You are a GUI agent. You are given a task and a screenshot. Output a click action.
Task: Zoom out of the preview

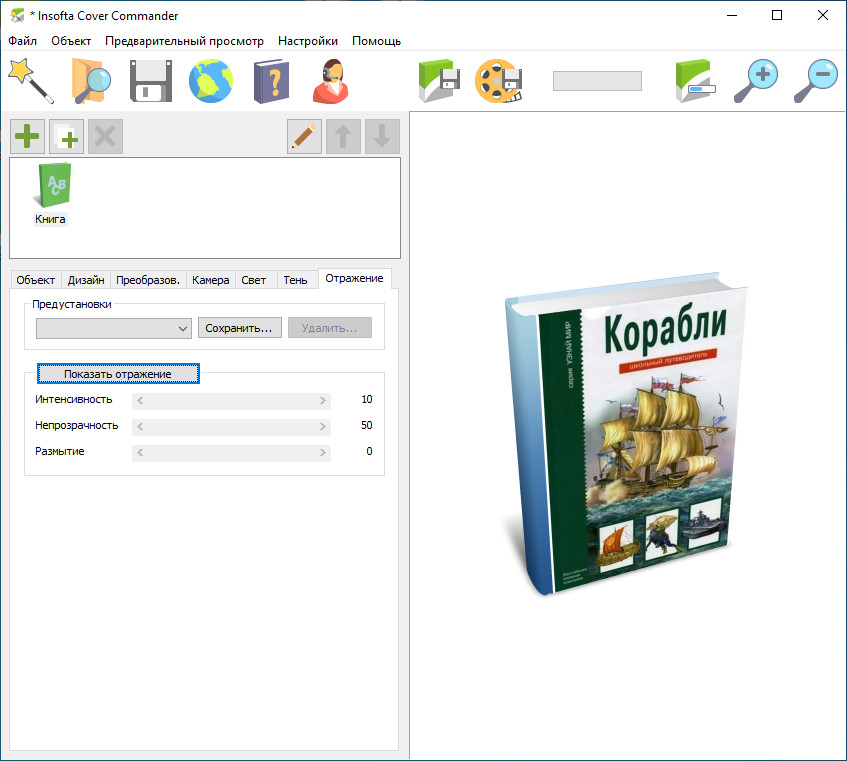(815, 80)
